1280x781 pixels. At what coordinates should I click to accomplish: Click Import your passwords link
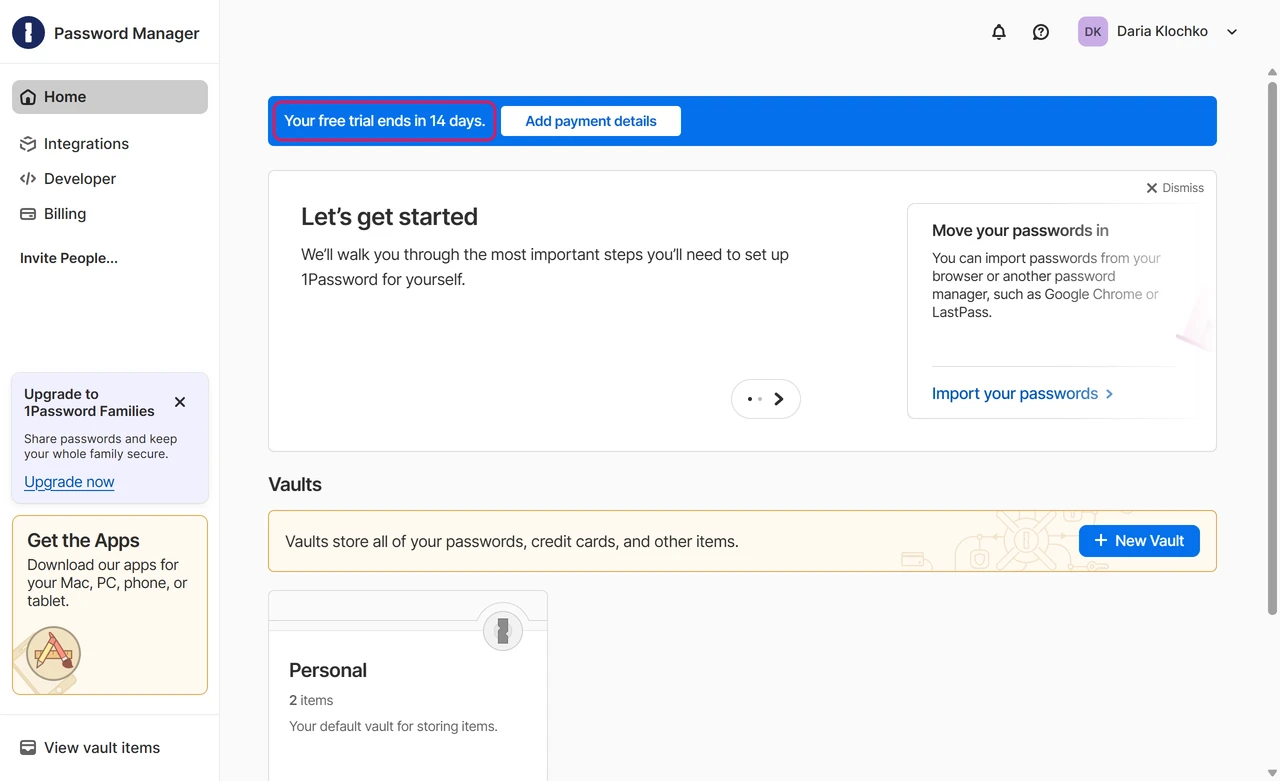click(x=1022, y=394)
